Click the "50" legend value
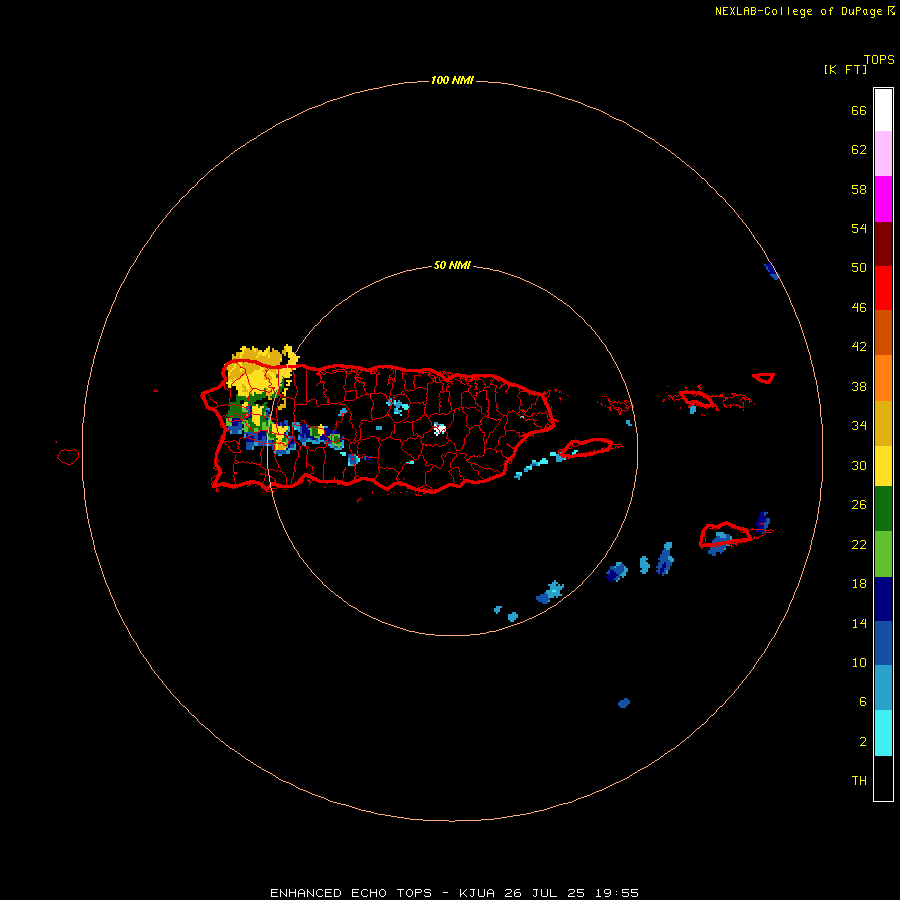This screenshot has height=900, width=900. [x=859, y=268]
